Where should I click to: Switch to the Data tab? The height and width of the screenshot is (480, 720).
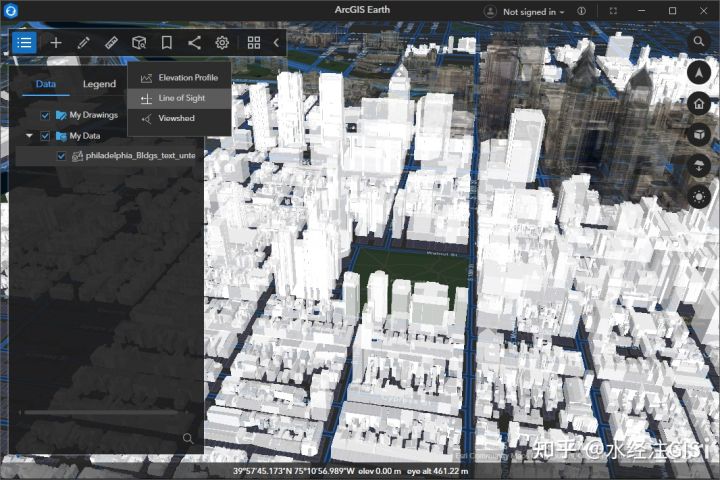click(x=46, y=84)
